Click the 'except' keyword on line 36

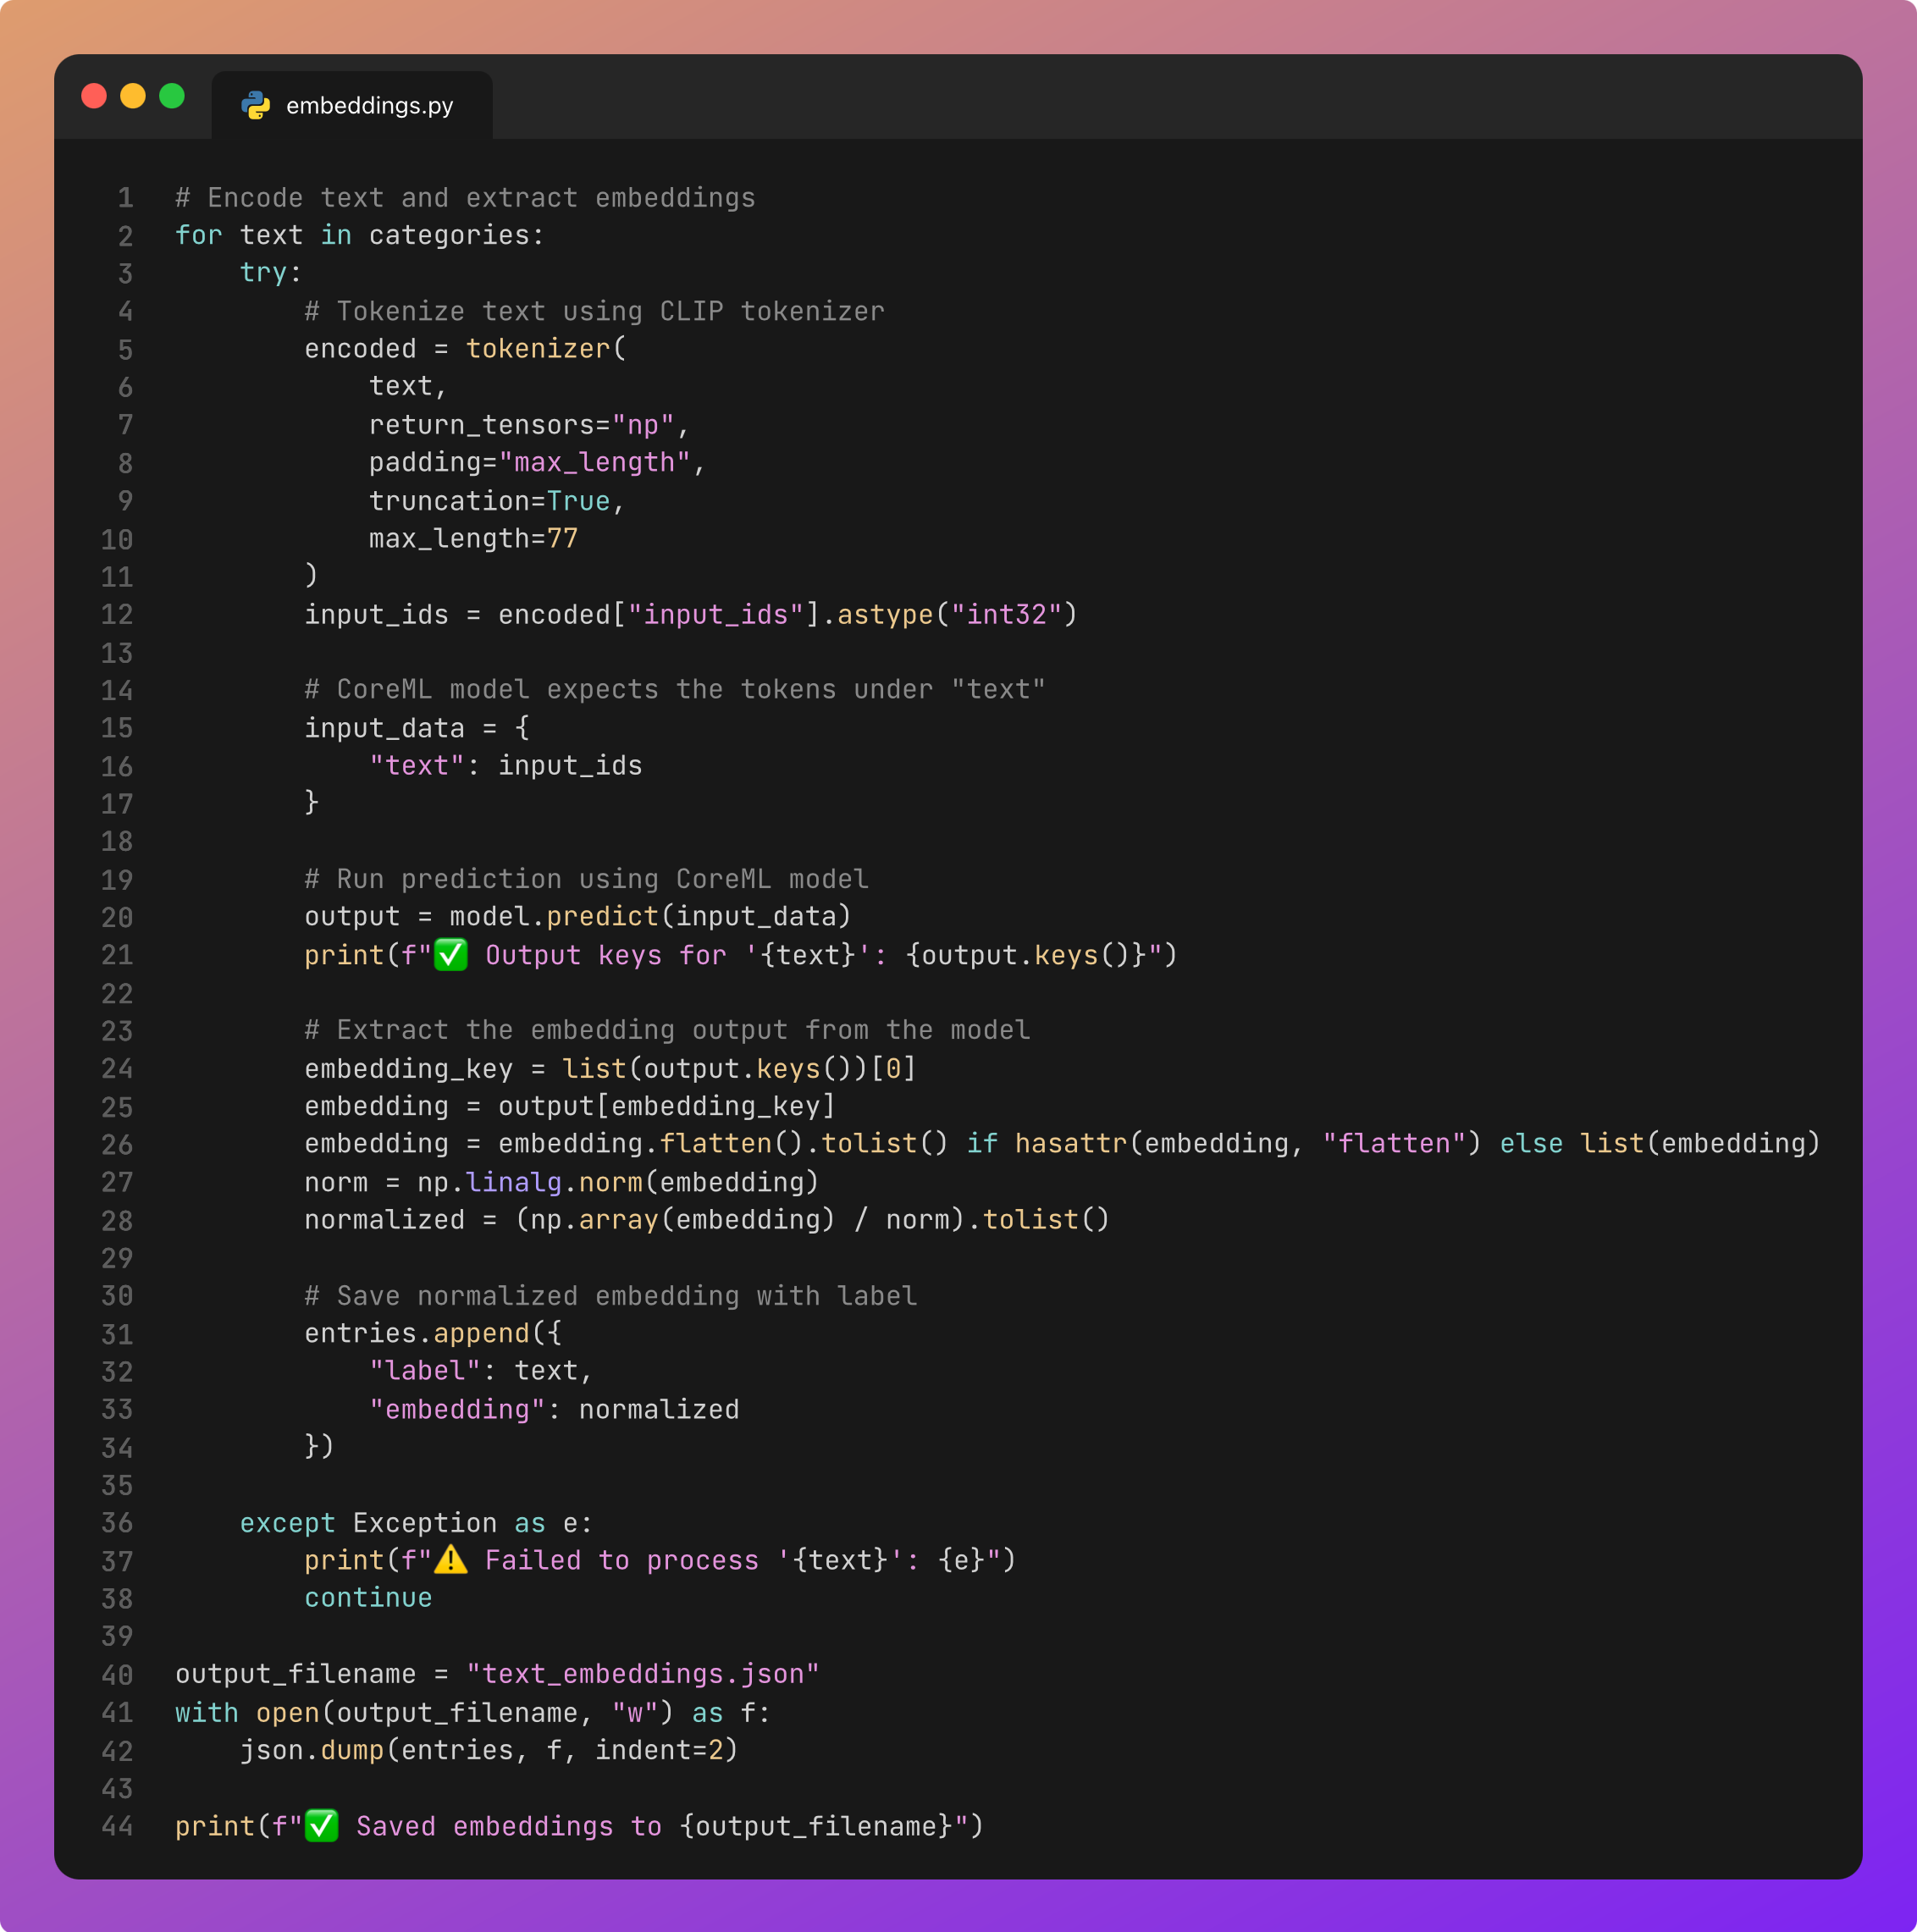pos(287,1523)
